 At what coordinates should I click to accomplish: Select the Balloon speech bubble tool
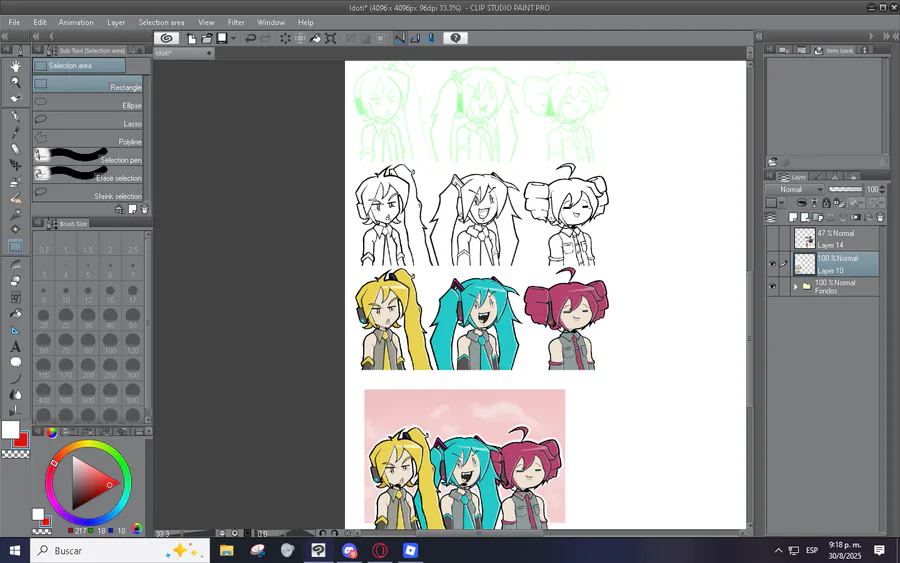(15, 362)
